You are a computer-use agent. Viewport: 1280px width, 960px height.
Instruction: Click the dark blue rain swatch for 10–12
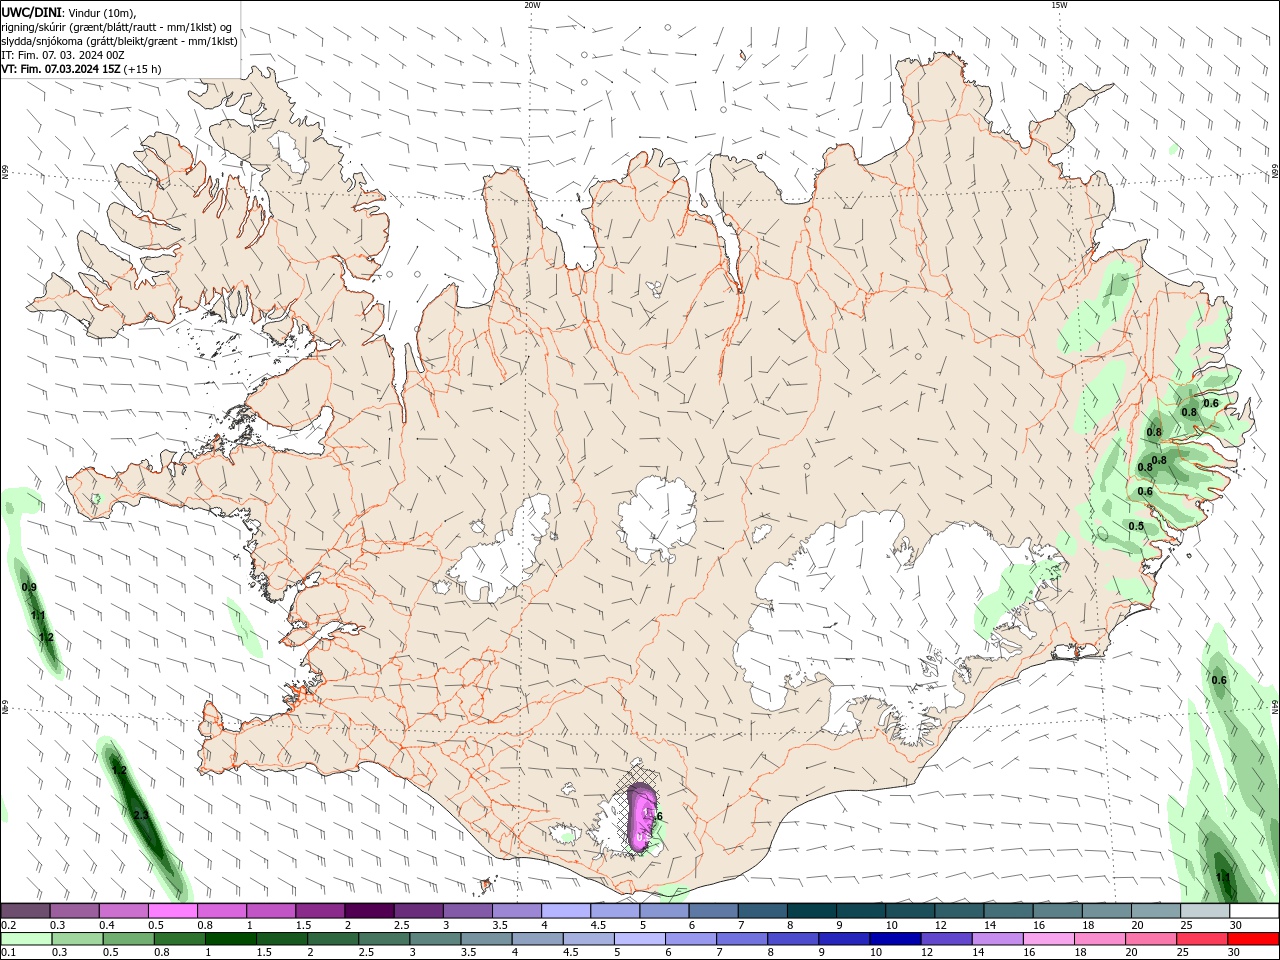pyautogui.click(x=894, y=939)
